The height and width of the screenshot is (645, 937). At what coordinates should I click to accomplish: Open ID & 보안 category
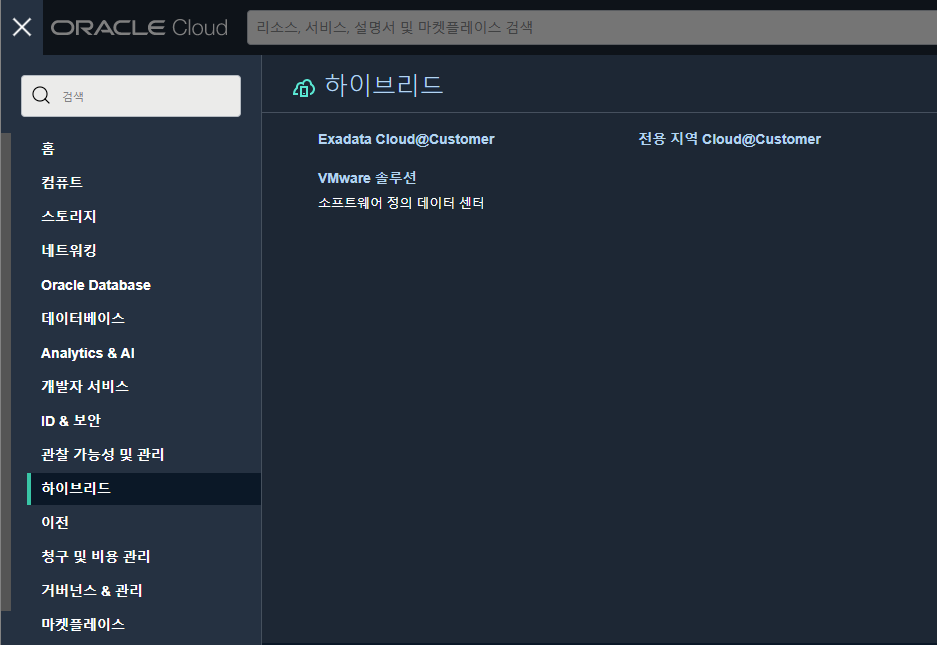(x=71, y=421)
